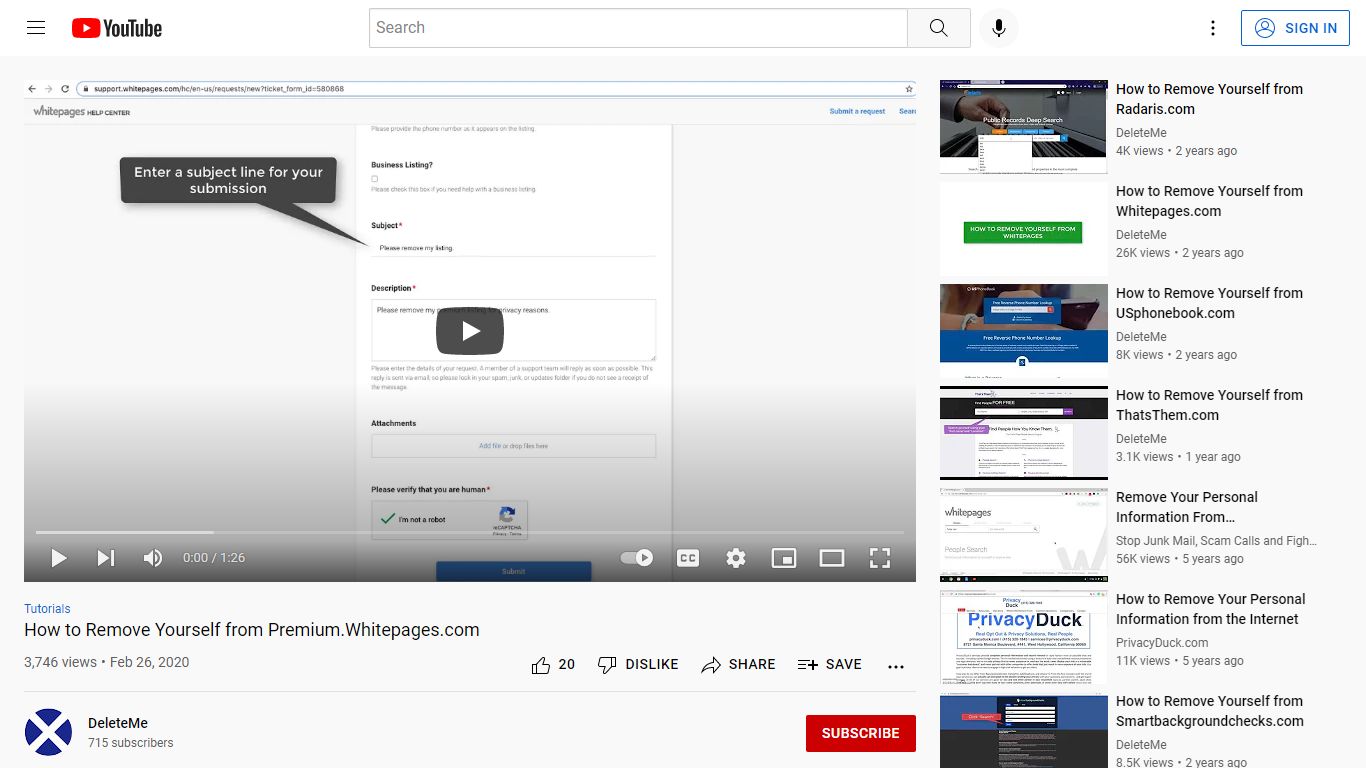Enable the miniplayer

click(784, 558)
